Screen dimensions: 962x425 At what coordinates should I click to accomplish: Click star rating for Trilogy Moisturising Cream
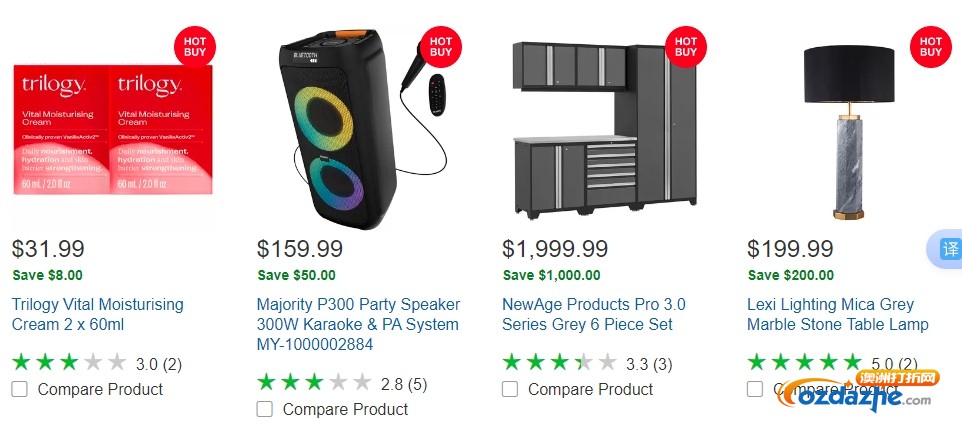click(x=69, y=362)
